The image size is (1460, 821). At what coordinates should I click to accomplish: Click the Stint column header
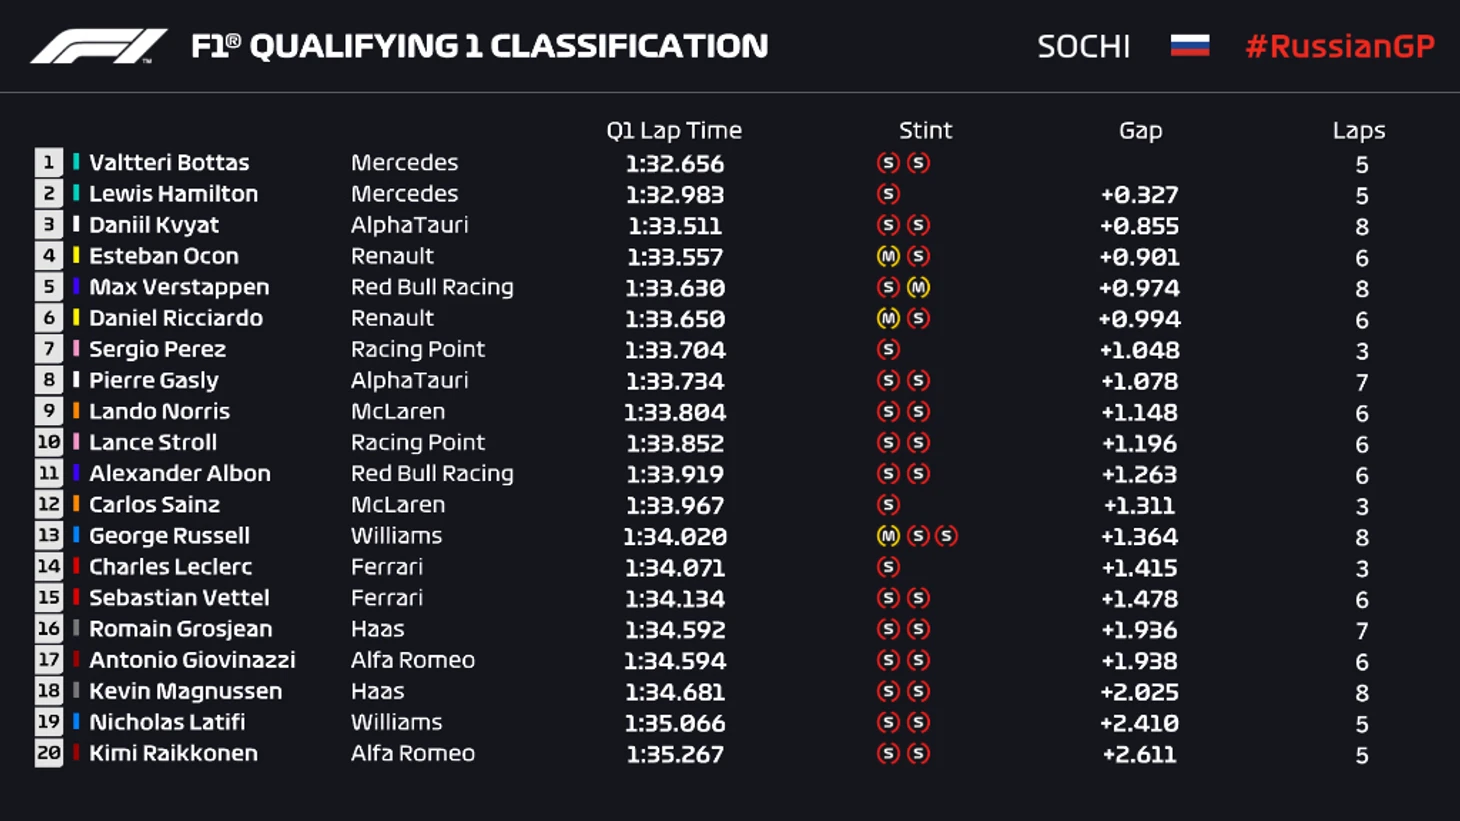pos(925,130)
